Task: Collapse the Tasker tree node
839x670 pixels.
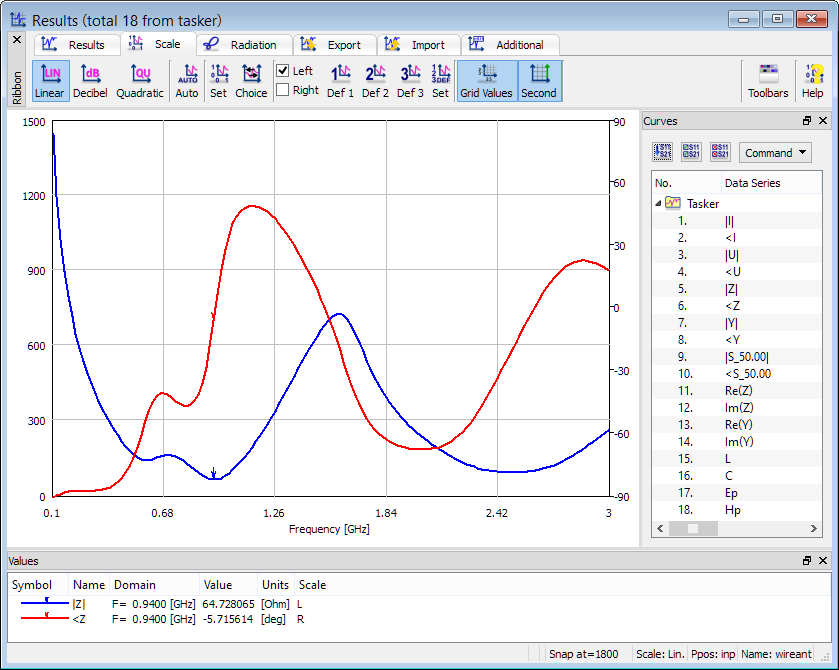Action: [x=659, y=204]
